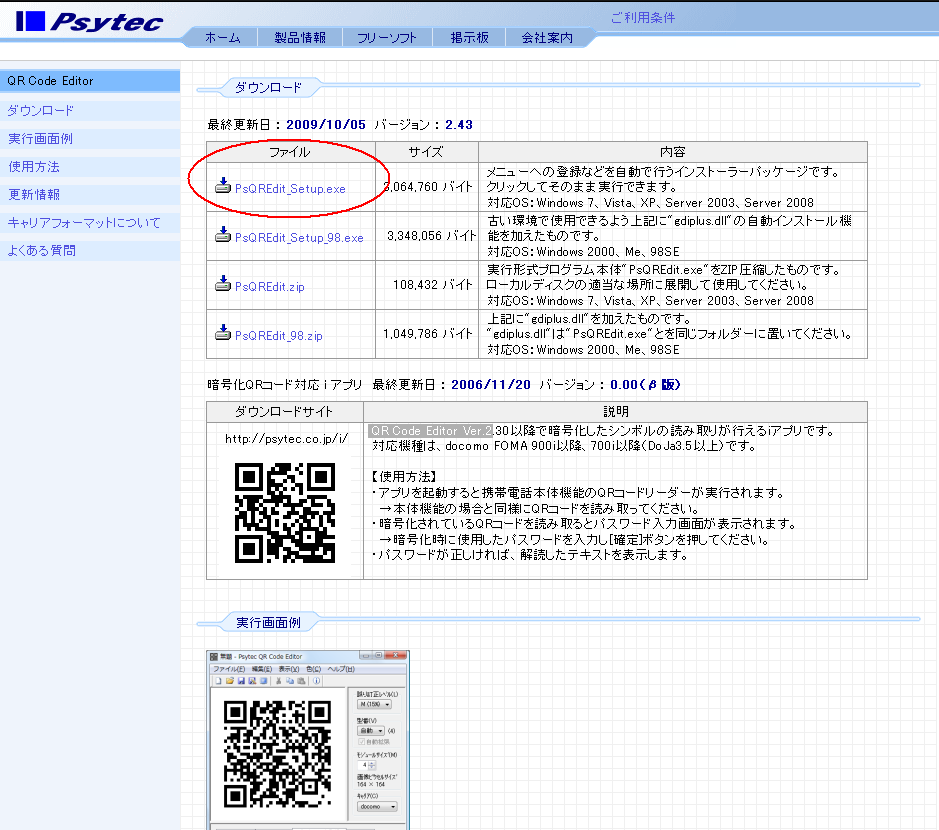
Task: Click the update date 2009/10/05
Action: [x=326, y=125]
